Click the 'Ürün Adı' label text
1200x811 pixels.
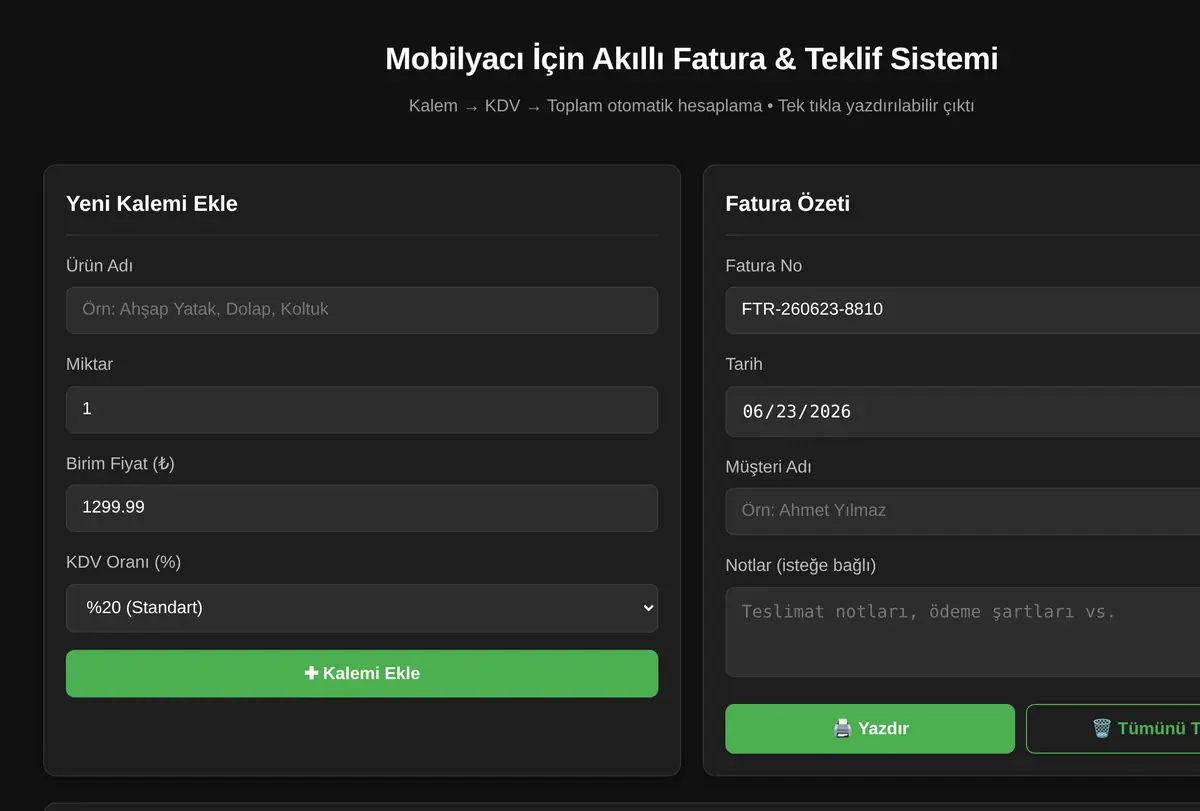99,266
